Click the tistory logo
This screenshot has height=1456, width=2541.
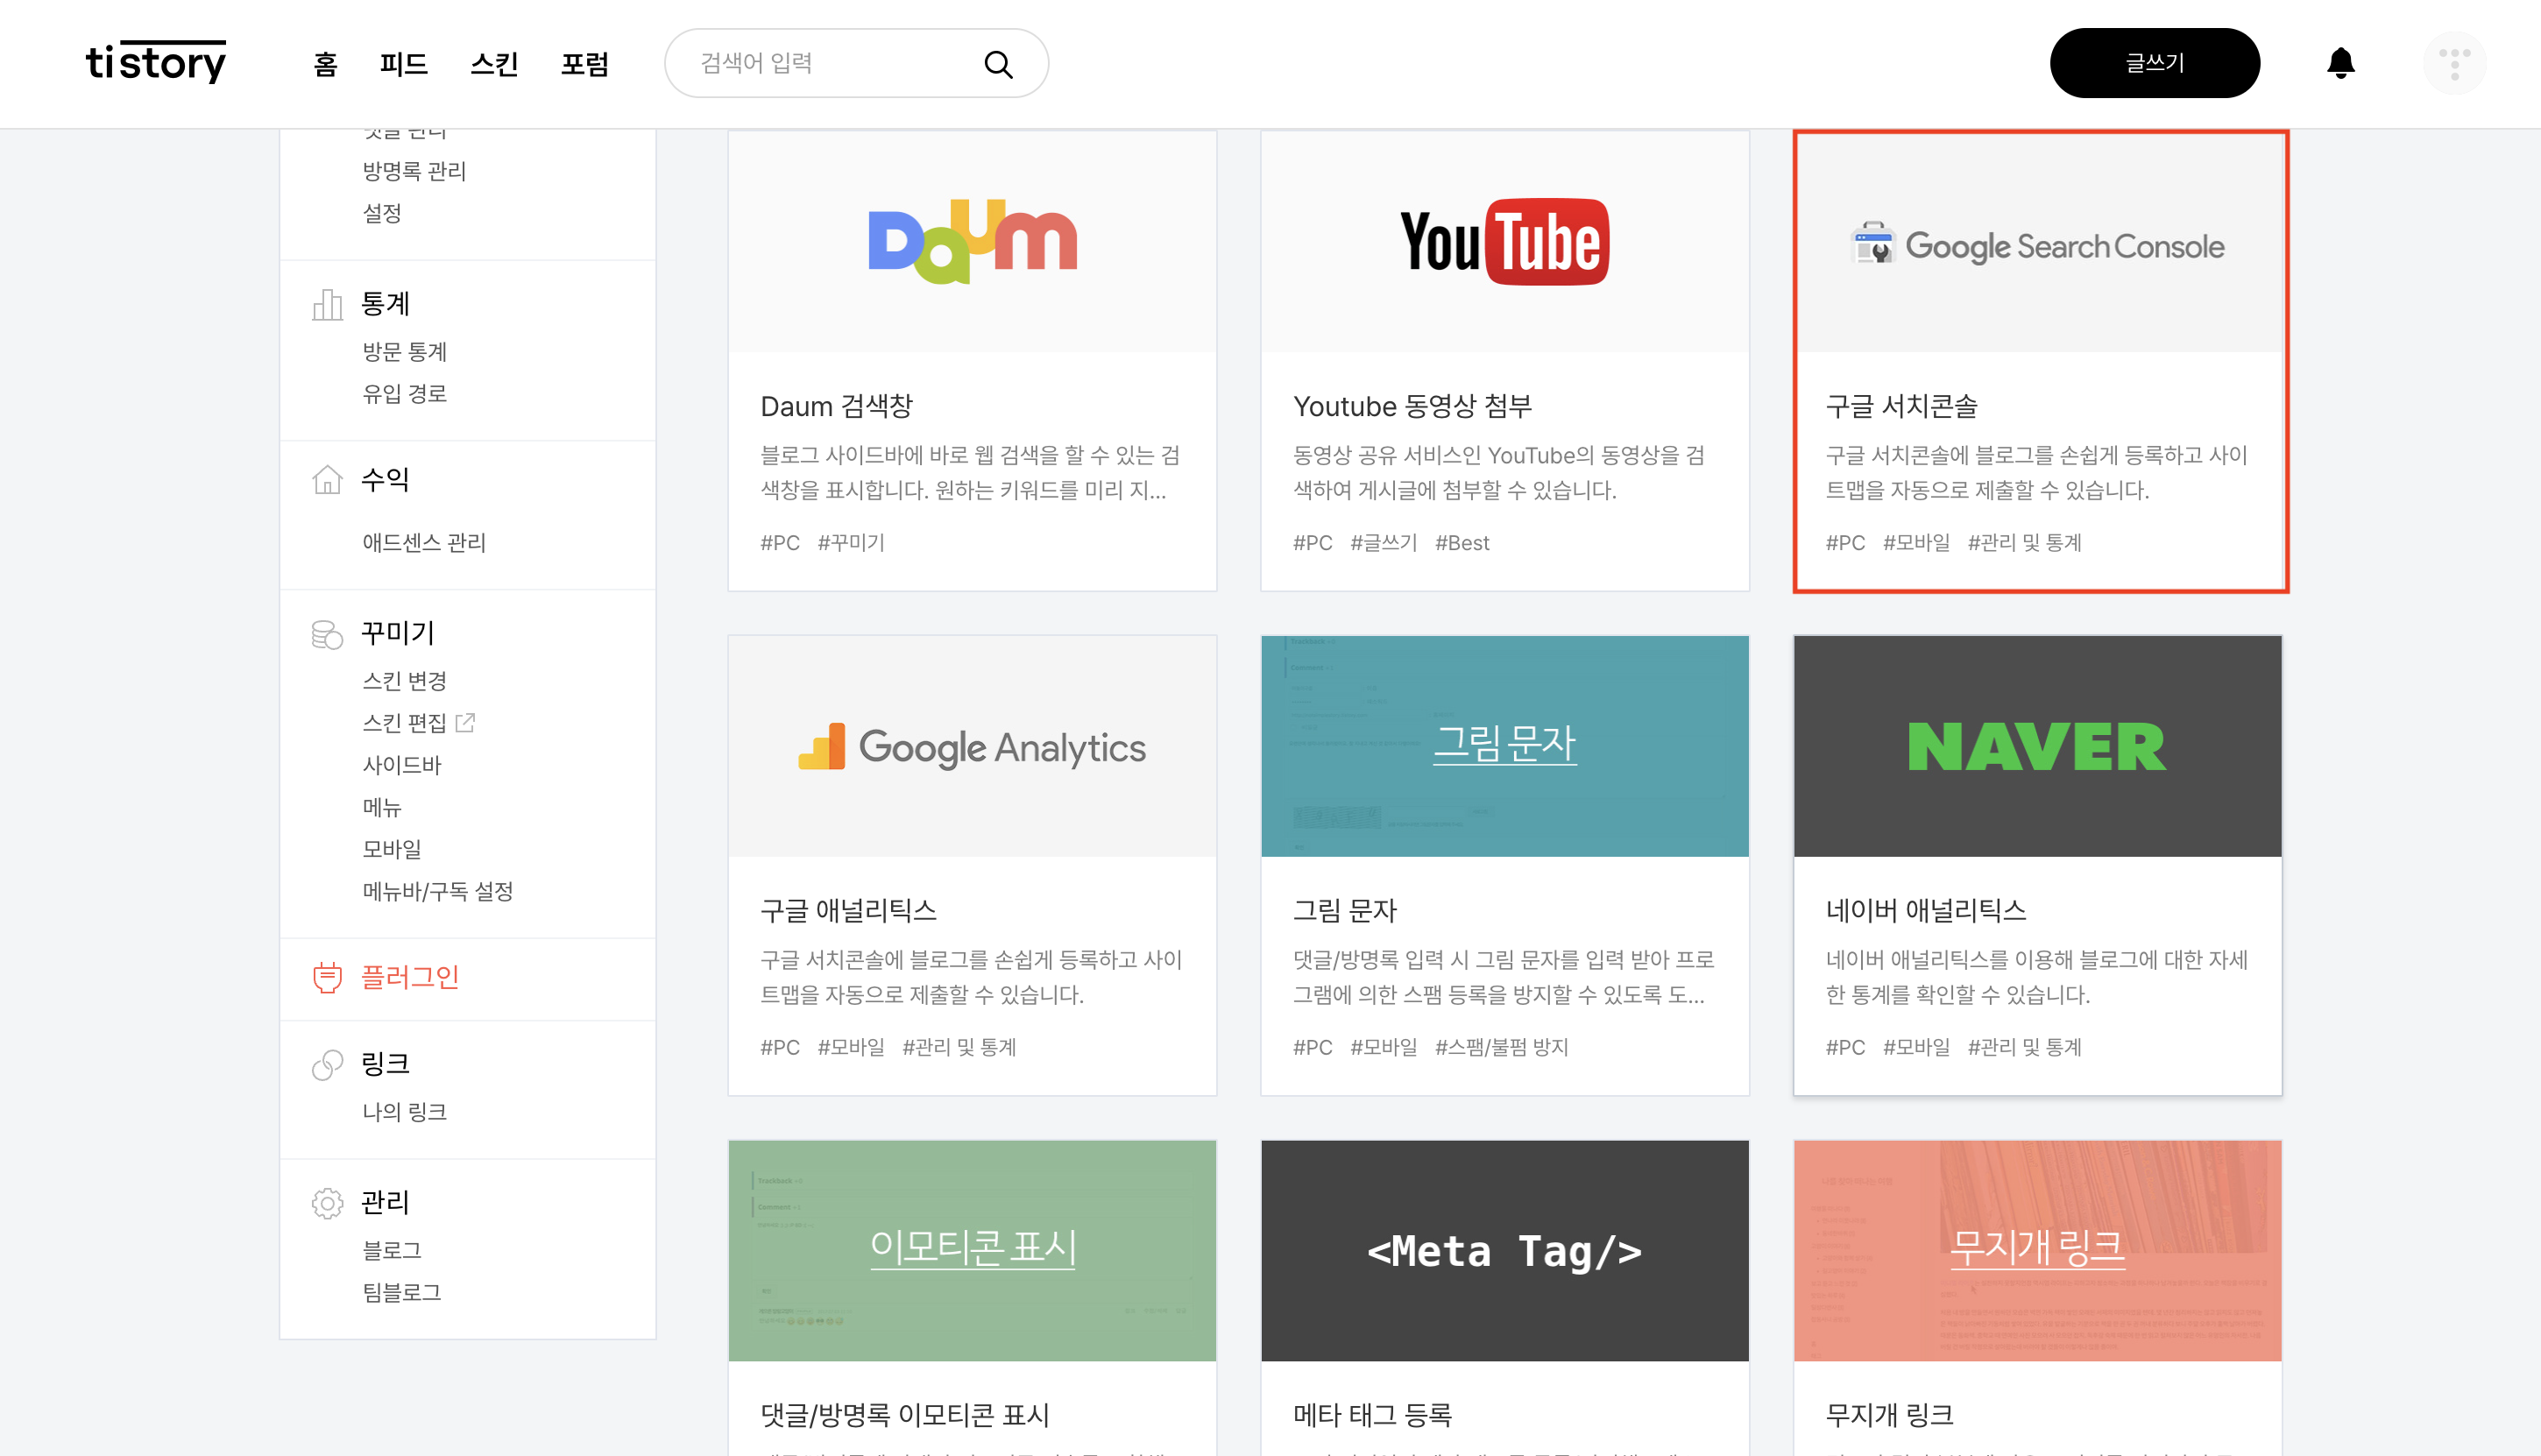(155, 63)
